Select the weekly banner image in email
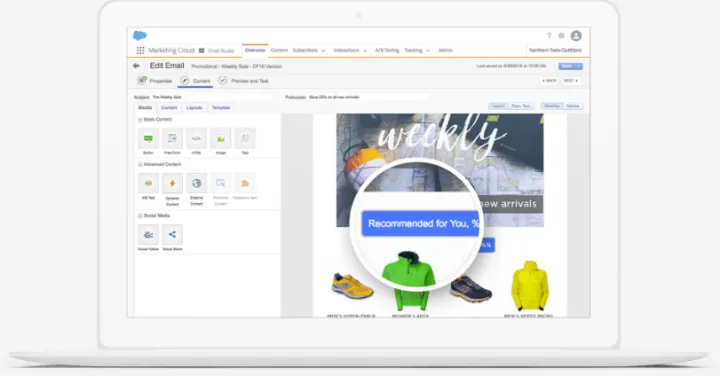Viewport: 720px width, 376px height. click(x=440, y=170)
